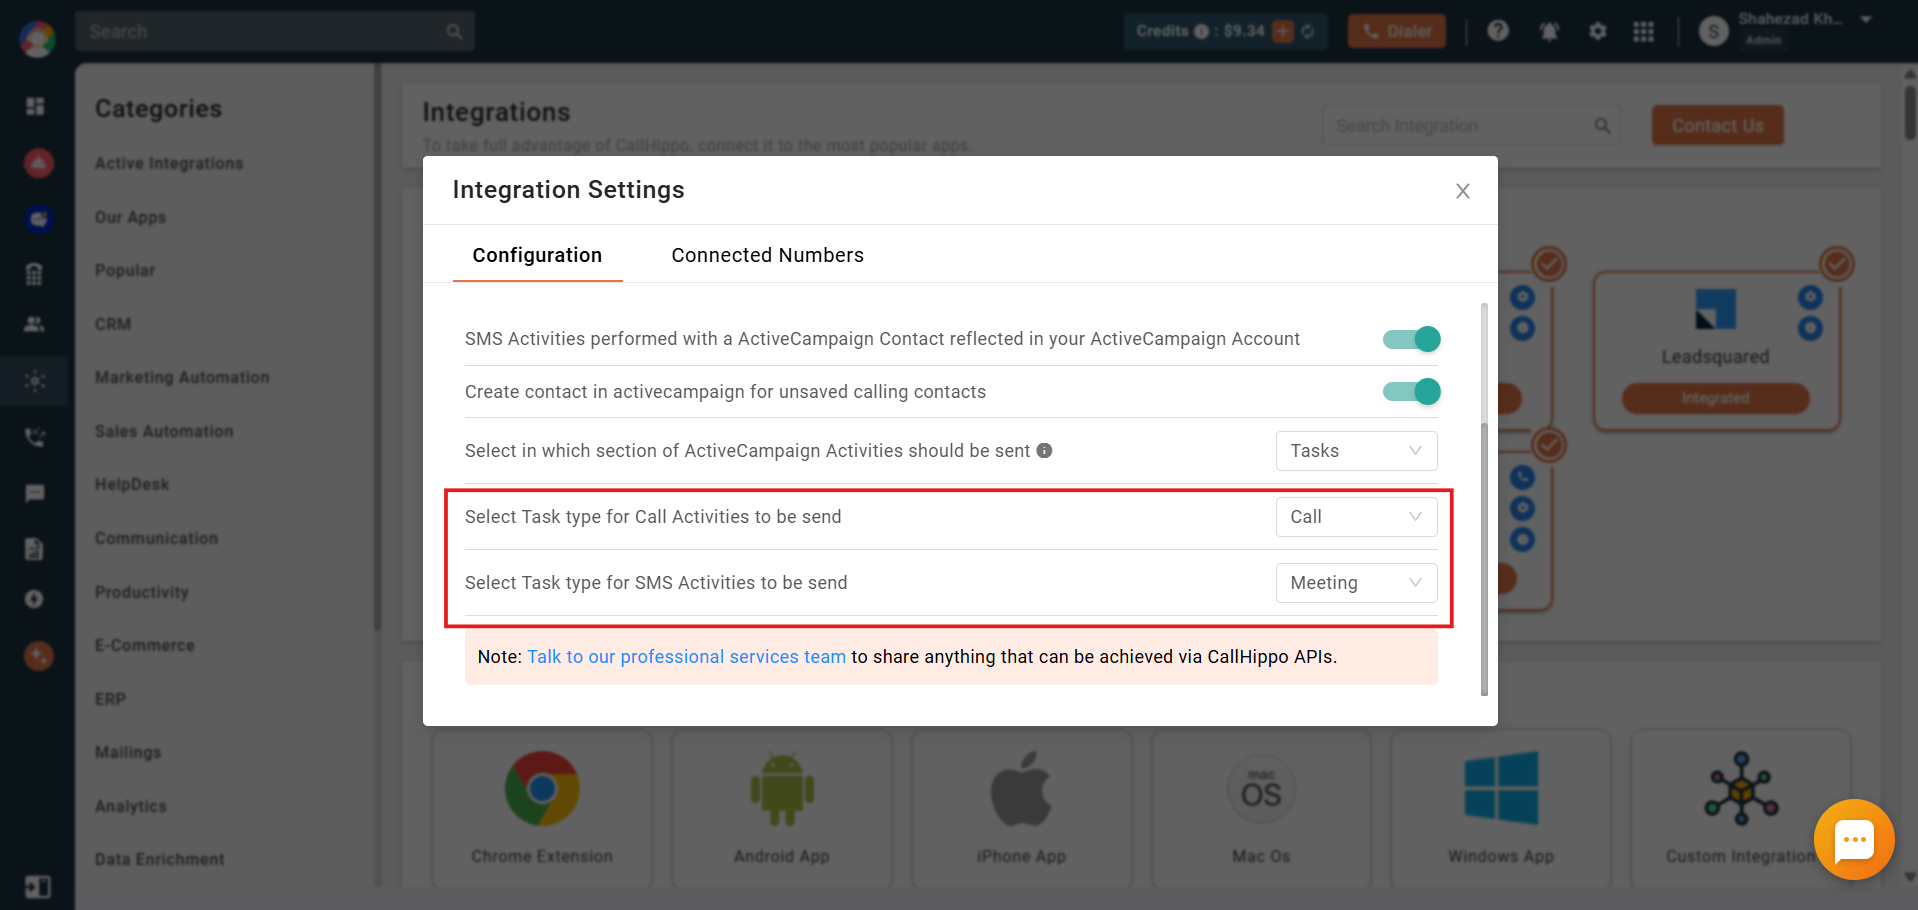The height and width of the screenshot is (910, 1918).
Task: Click the info icon beside Activities should be sent
Action: tap(1044, 451)
